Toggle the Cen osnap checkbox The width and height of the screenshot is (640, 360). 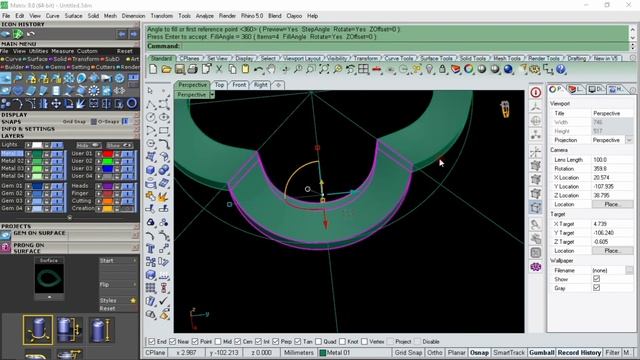tap(238, 342)
